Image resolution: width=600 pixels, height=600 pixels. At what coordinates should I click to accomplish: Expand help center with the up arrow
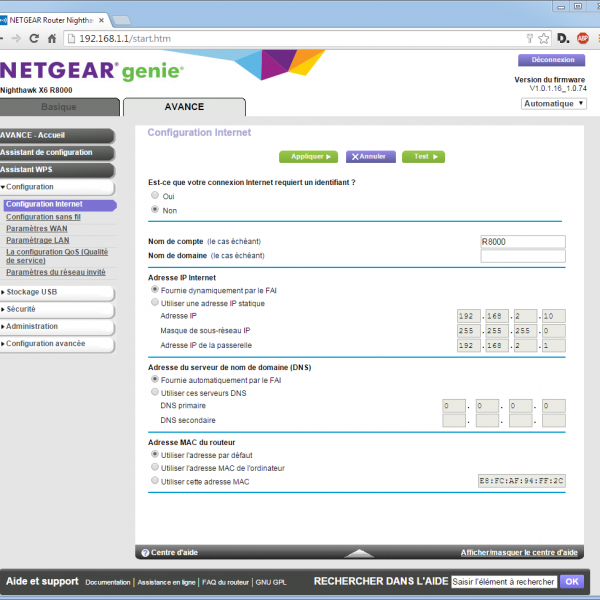coord(358,552)
